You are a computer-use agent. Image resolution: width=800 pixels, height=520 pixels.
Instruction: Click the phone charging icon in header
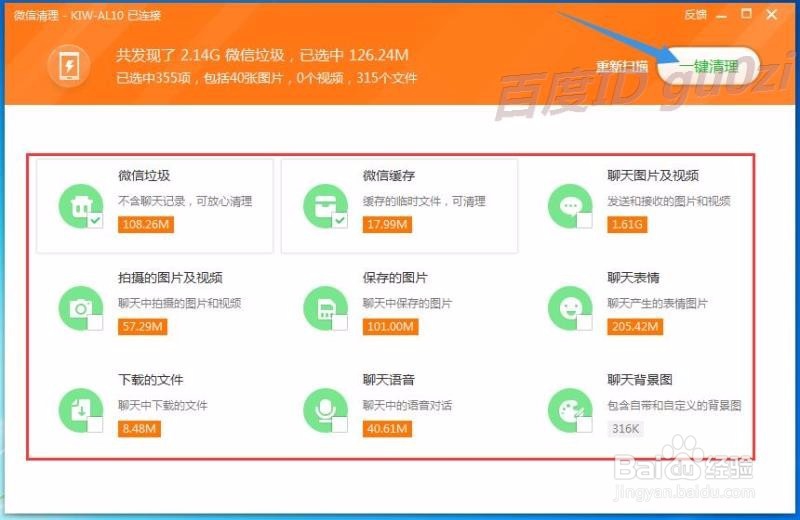[x=69, y=66]
